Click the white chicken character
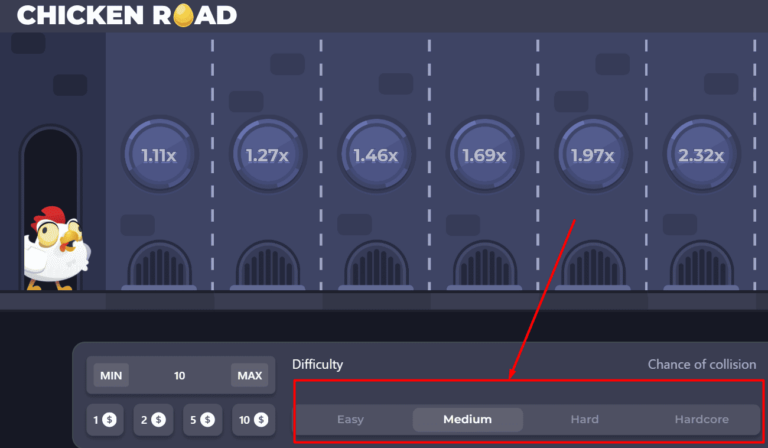This screenshot has width=768, height=448. 56,248
